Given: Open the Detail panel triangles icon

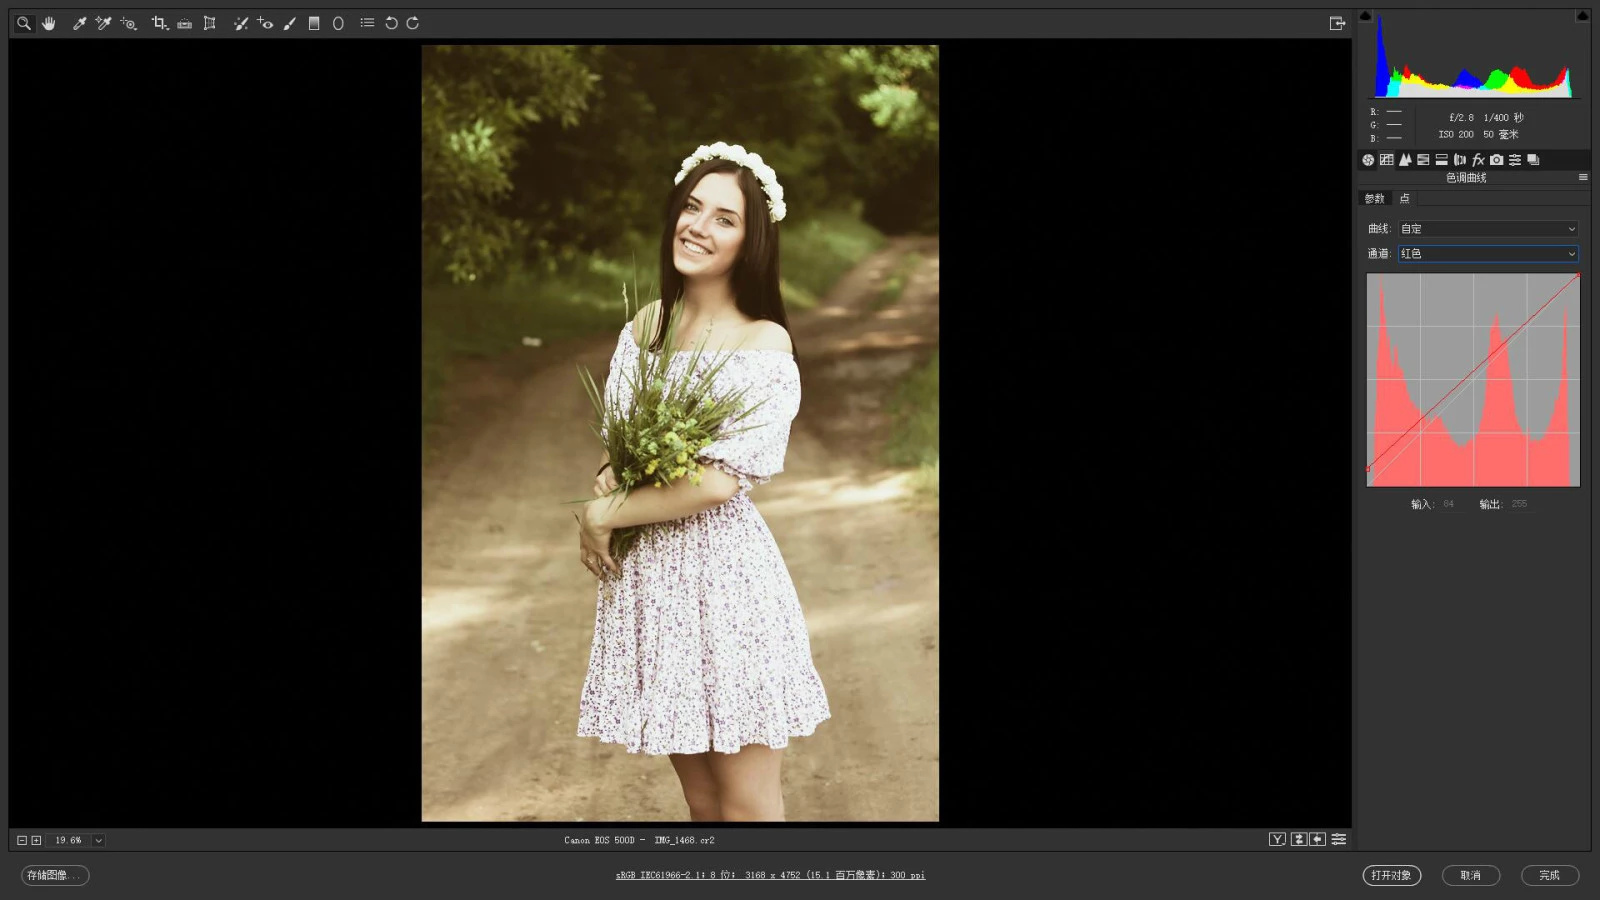Looking at the screenshot, I should [x=1405, y=160].
